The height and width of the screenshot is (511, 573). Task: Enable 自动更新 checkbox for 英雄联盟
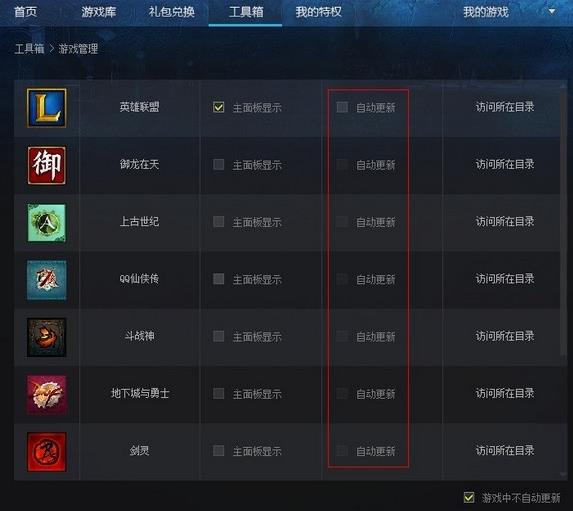tap(342, 107)
